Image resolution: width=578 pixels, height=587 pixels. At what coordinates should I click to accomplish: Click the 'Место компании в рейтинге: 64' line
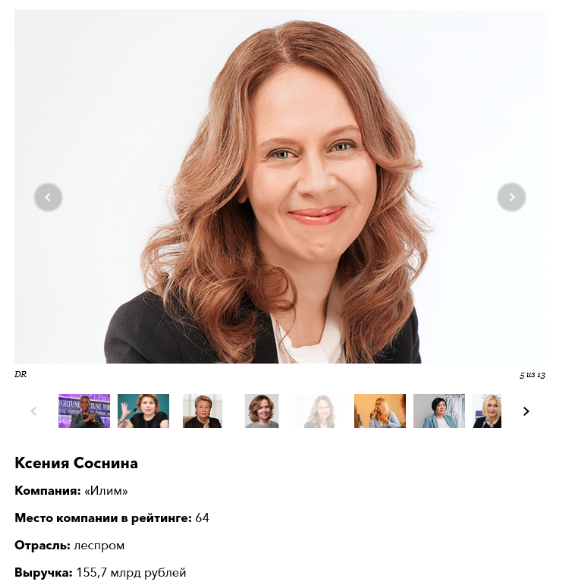tap(112, 518)
